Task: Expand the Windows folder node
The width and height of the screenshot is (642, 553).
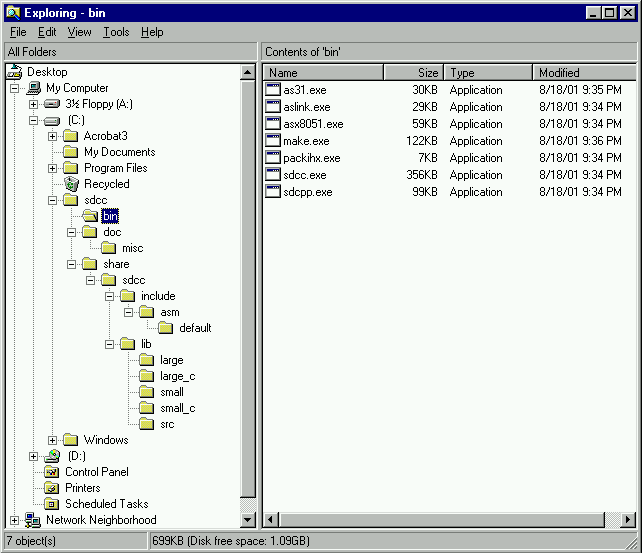Action: pyautogui.click(x=52, y=440)
